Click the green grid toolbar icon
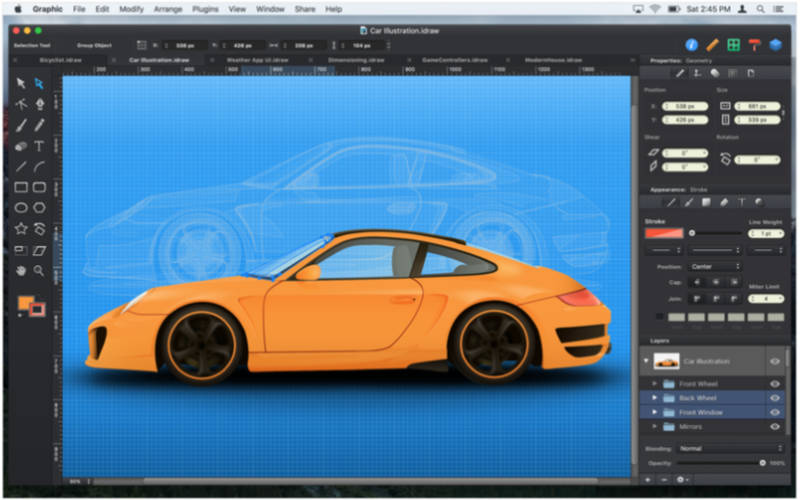800x500 pixels. coord(734,45)
